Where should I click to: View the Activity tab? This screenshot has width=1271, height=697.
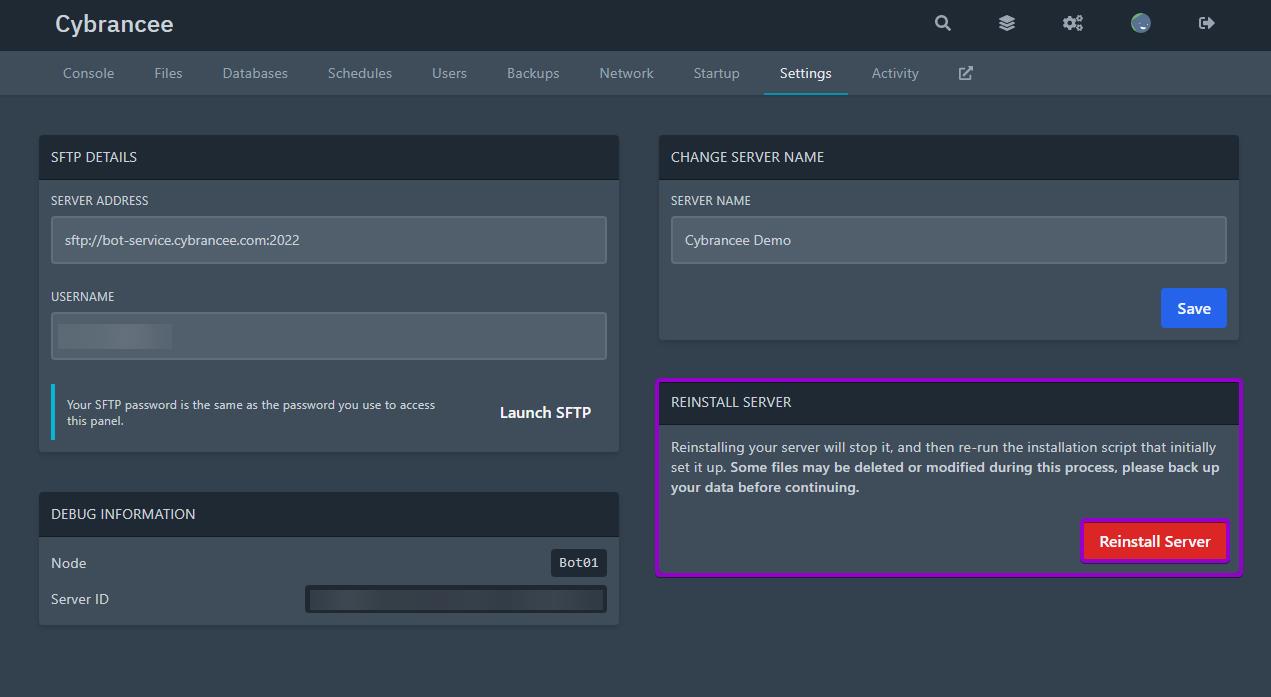pos(895,73)
